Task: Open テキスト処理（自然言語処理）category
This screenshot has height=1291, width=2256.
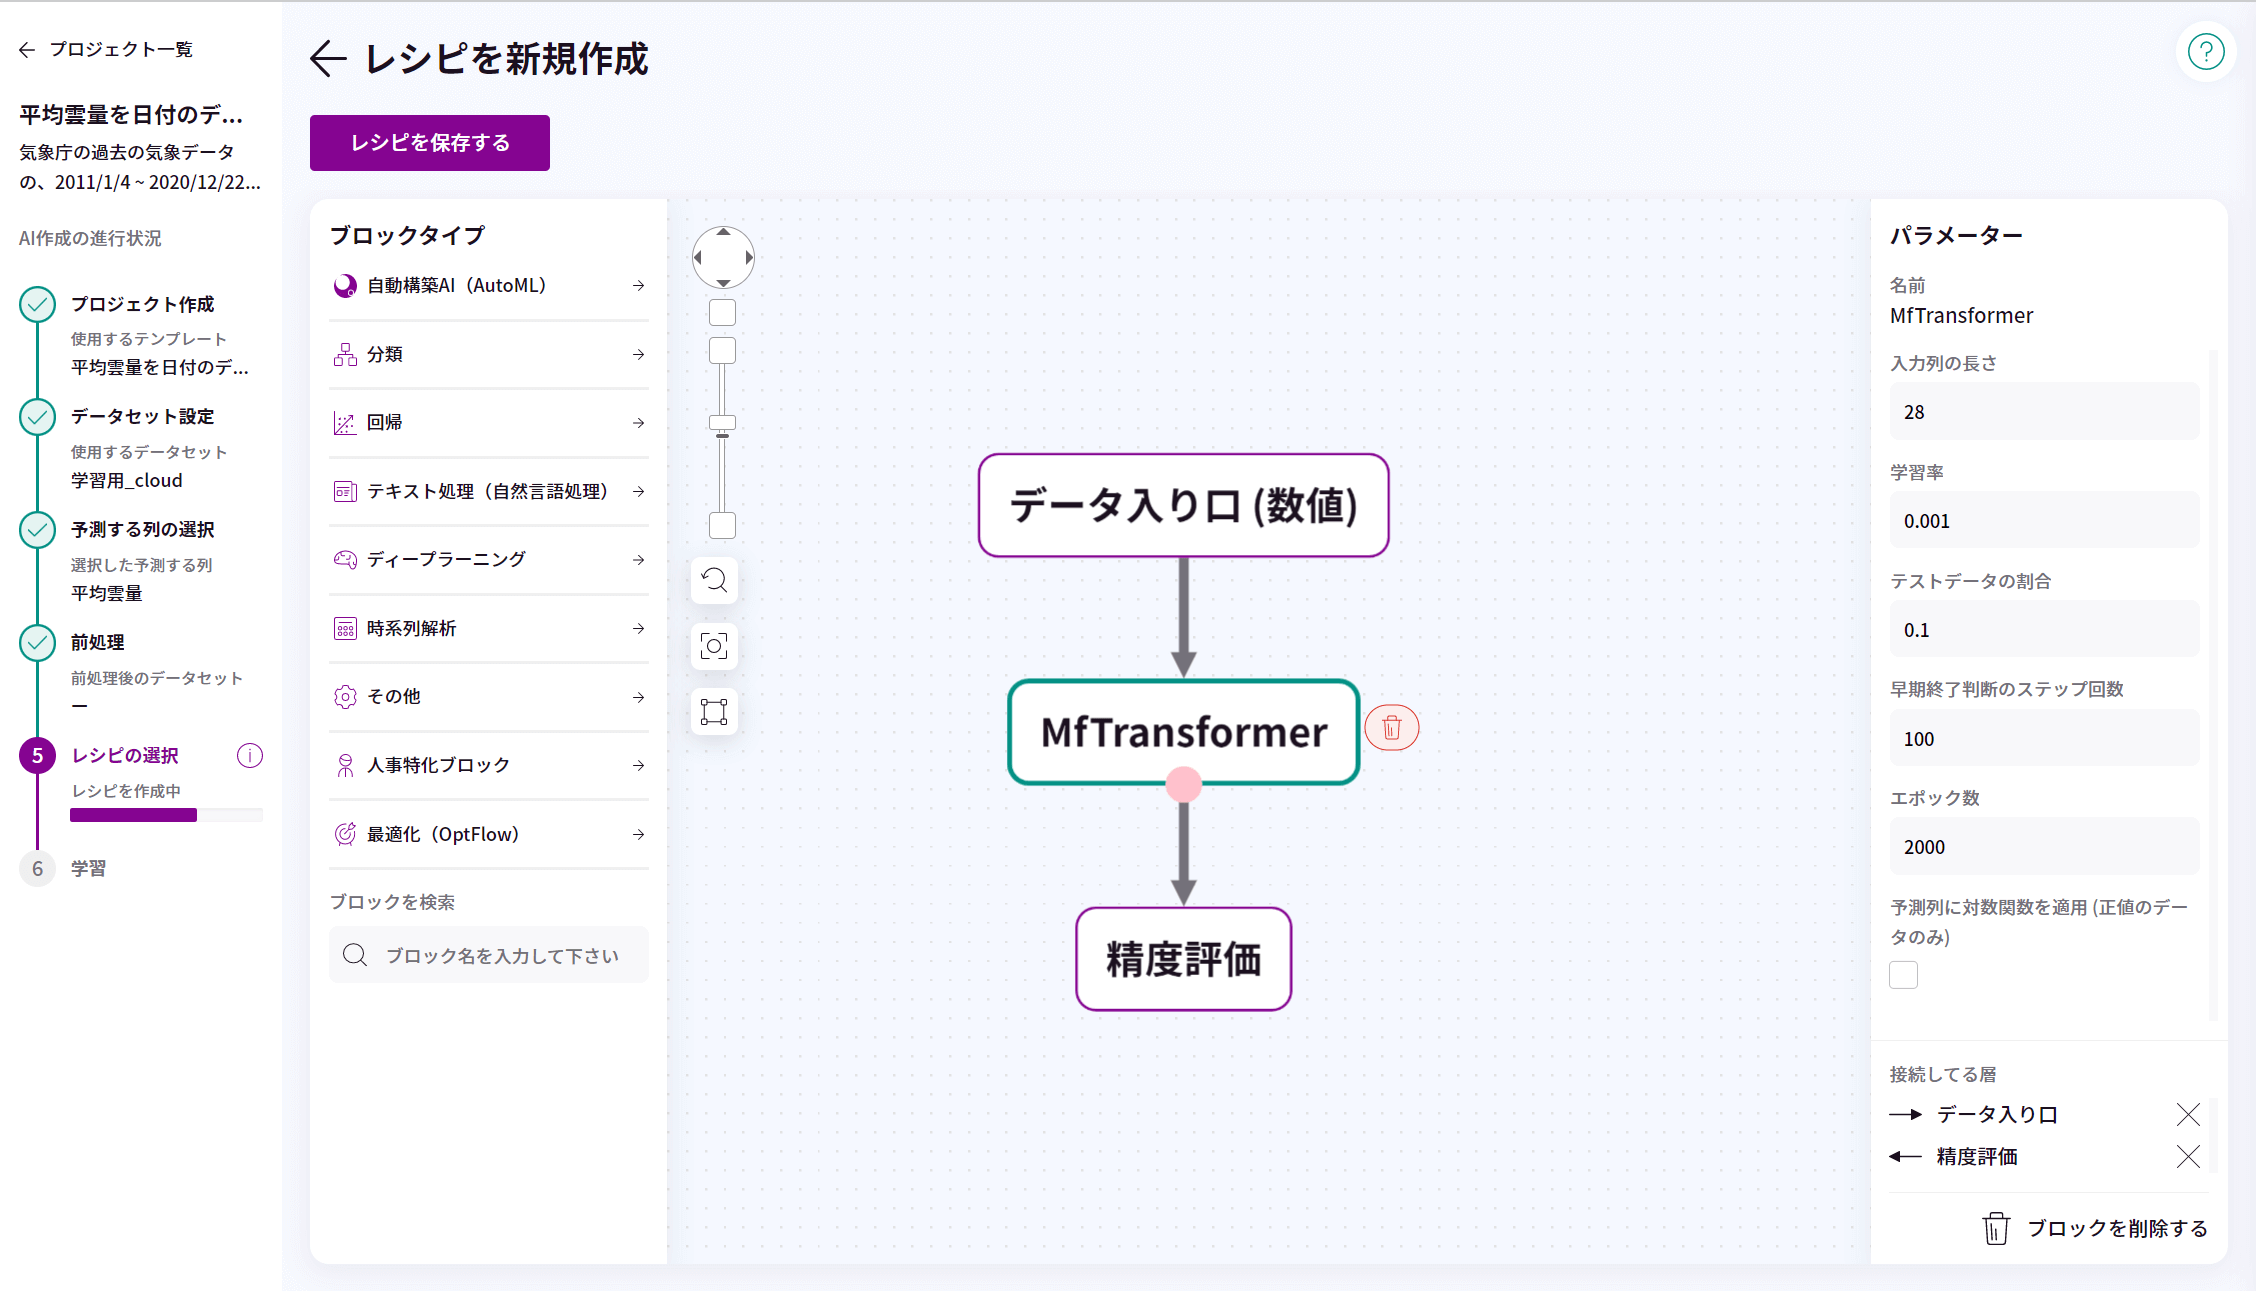Action: pyautogui.click(x=489, y=492)
